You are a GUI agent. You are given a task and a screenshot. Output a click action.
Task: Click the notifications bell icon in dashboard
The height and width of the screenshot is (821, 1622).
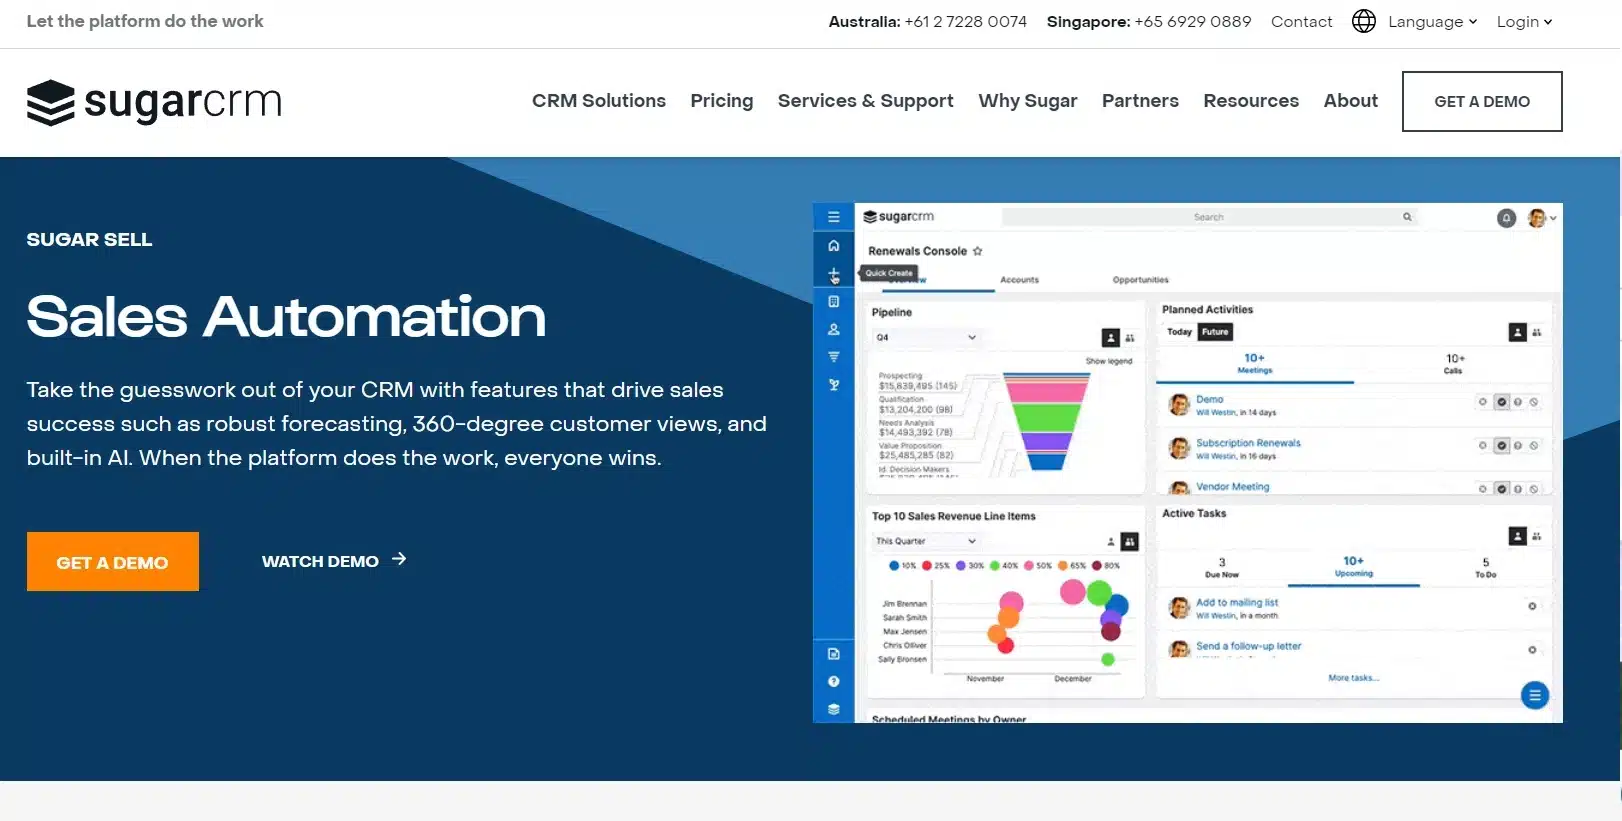(x=1506, y=218)
